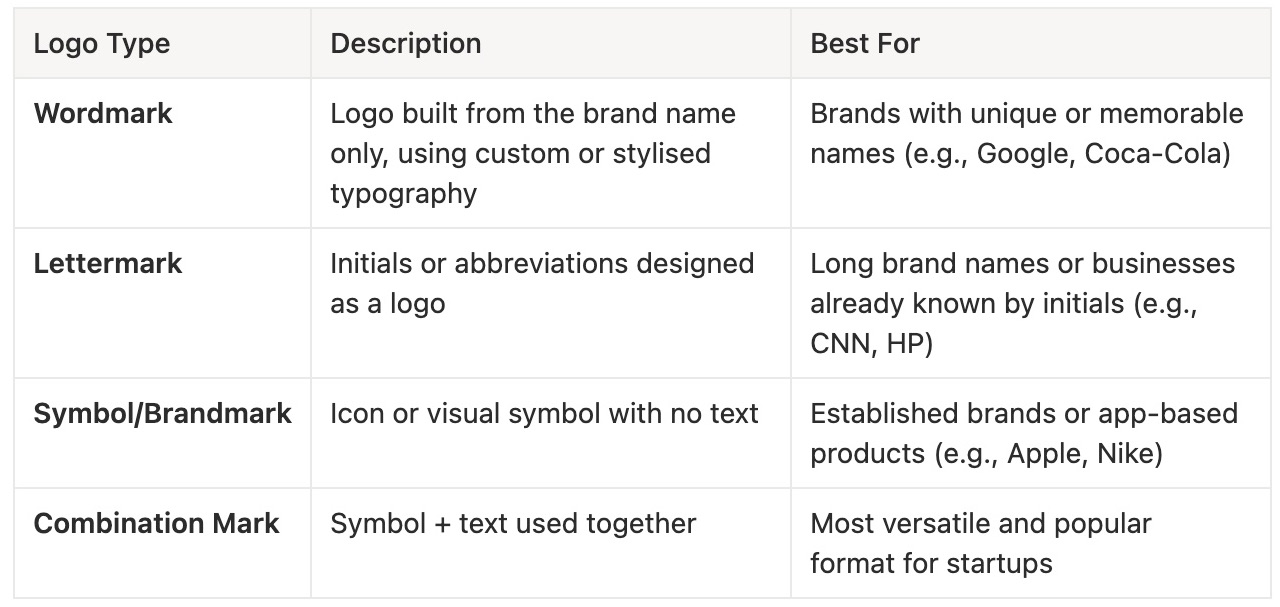Click the cell mentioning Google, Coca-Cola
Image resolution: width=1280 pixels, height=607 pixels.
[1028, 153]
